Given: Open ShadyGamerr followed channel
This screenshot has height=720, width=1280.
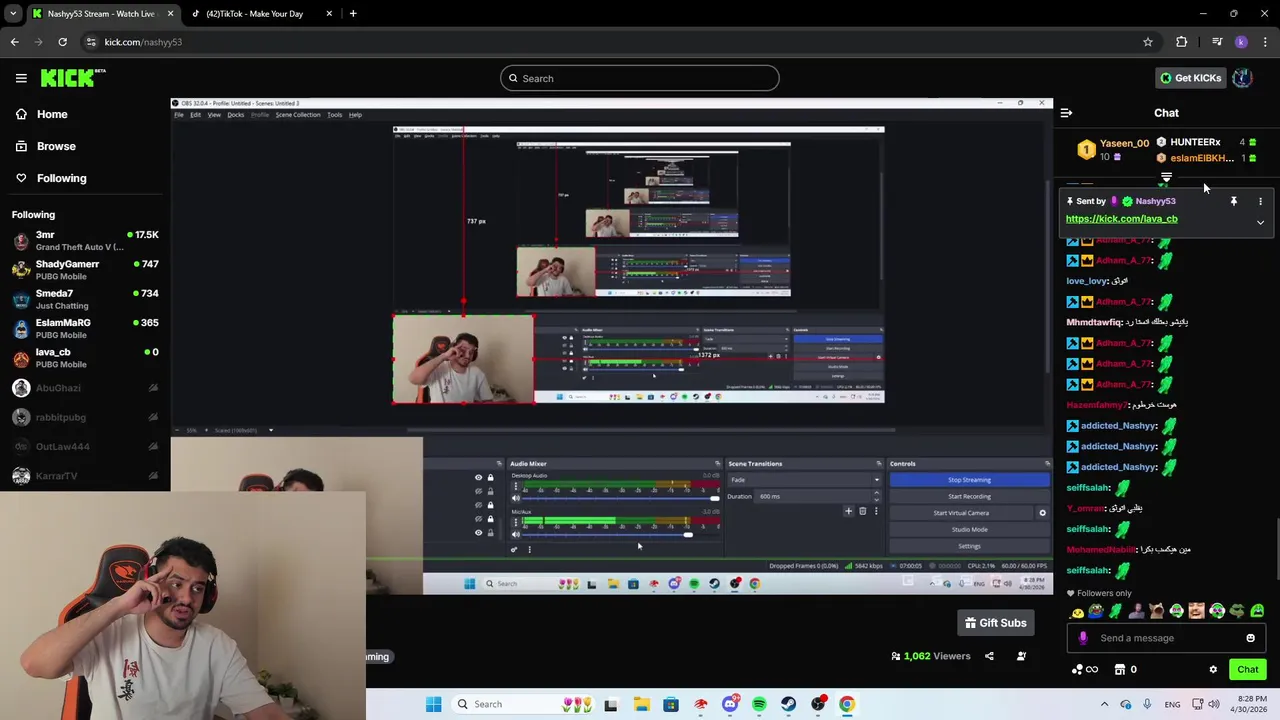Looking at the screenshot, I should pos(85,270).
